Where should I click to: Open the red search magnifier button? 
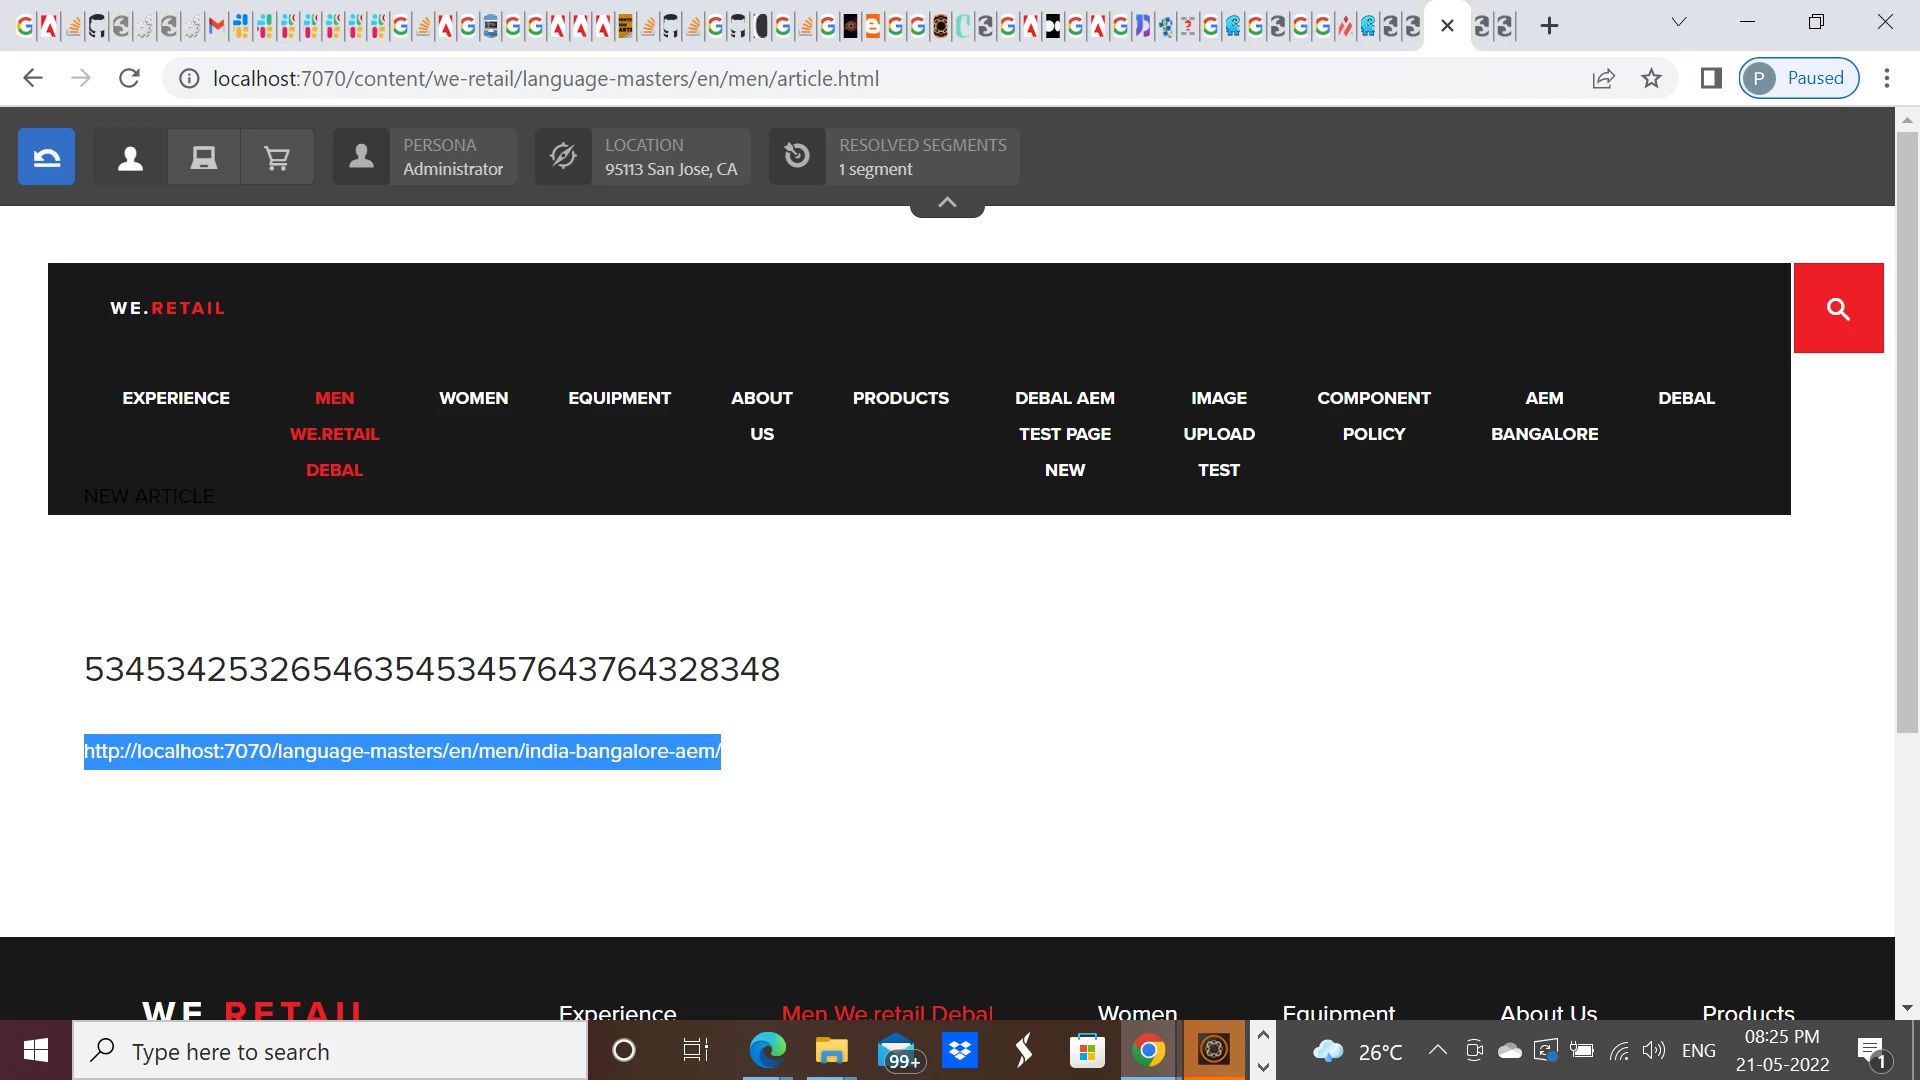(x=1838, y=309)
